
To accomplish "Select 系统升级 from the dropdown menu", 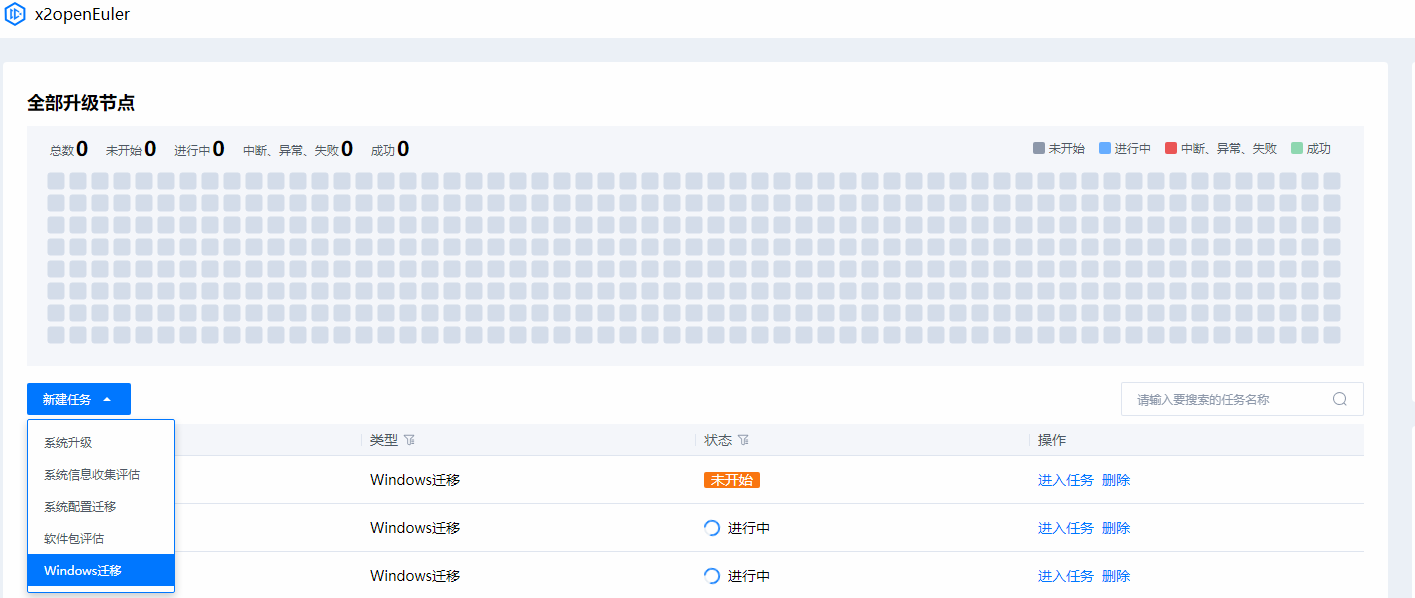I will 68,442.
